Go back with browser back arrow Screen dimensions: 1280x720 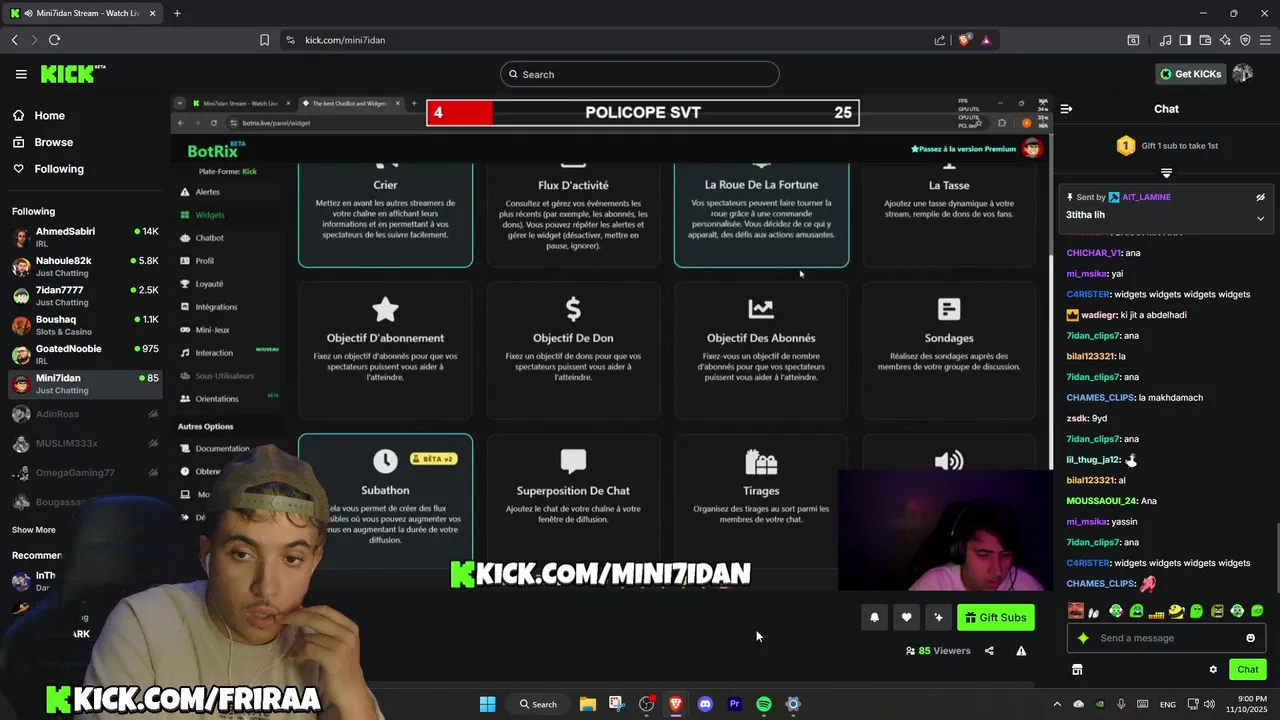point(14,40)
